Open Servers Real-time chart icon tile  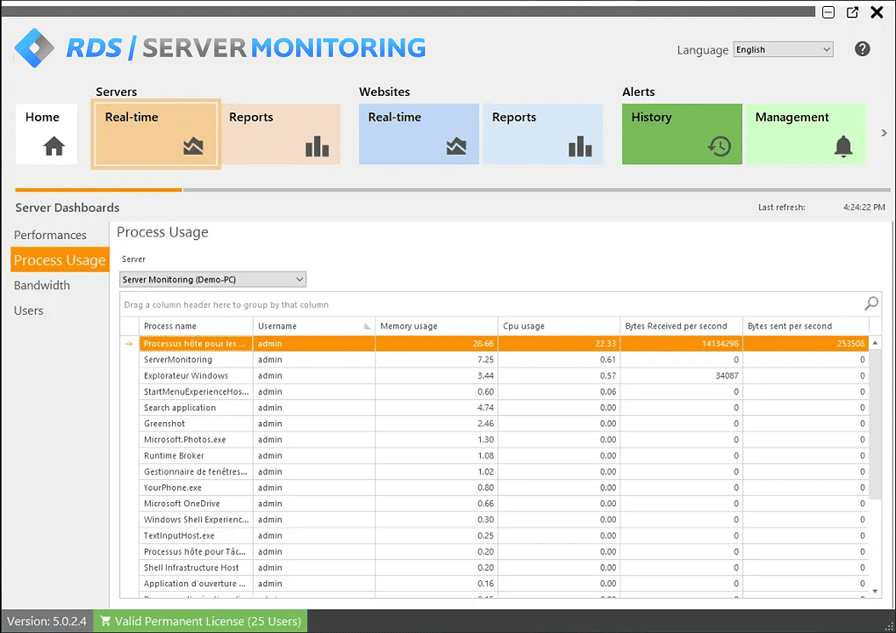click(193, 147)
